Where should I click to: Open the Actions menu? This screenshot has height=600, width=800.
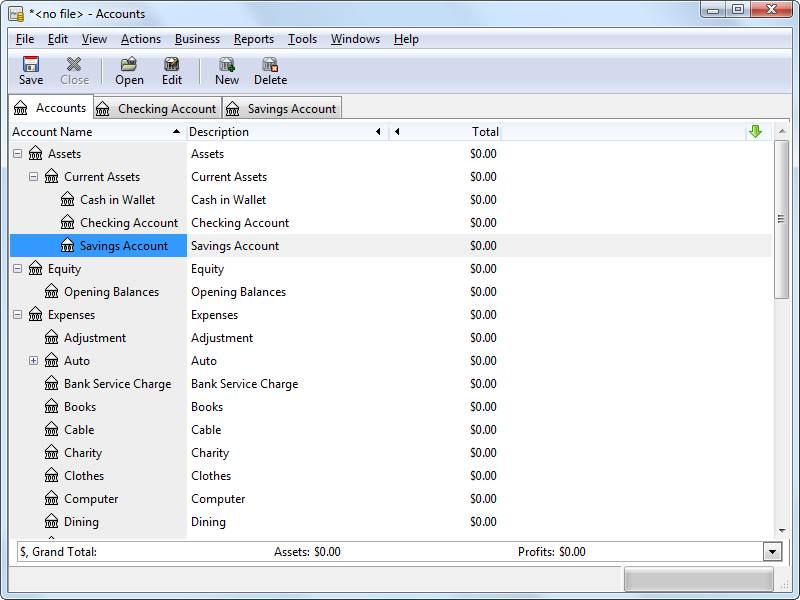(141, 39)
